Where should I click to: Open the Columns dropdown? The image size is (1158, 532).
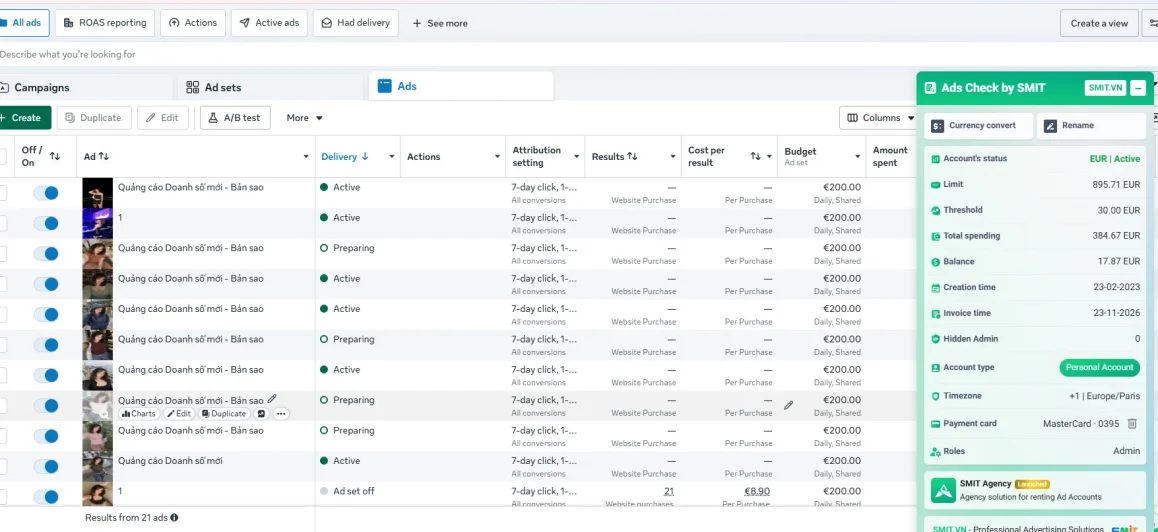[879, 117]
